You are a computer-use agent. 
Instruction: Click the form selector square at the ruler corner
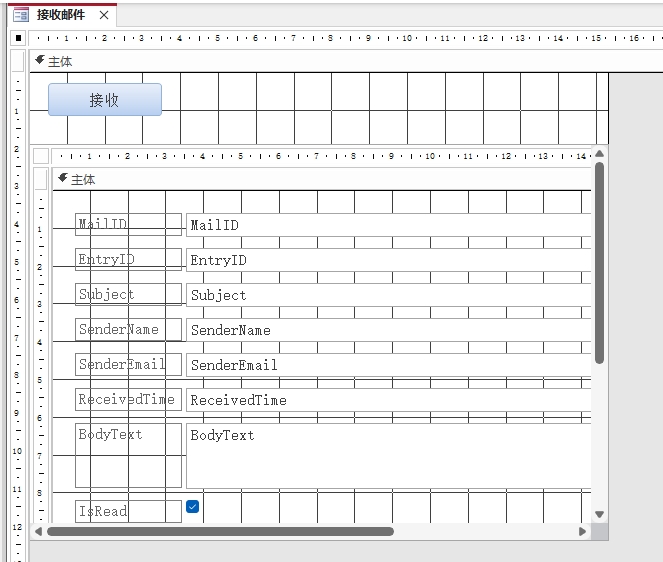click(x=18, y=38)
